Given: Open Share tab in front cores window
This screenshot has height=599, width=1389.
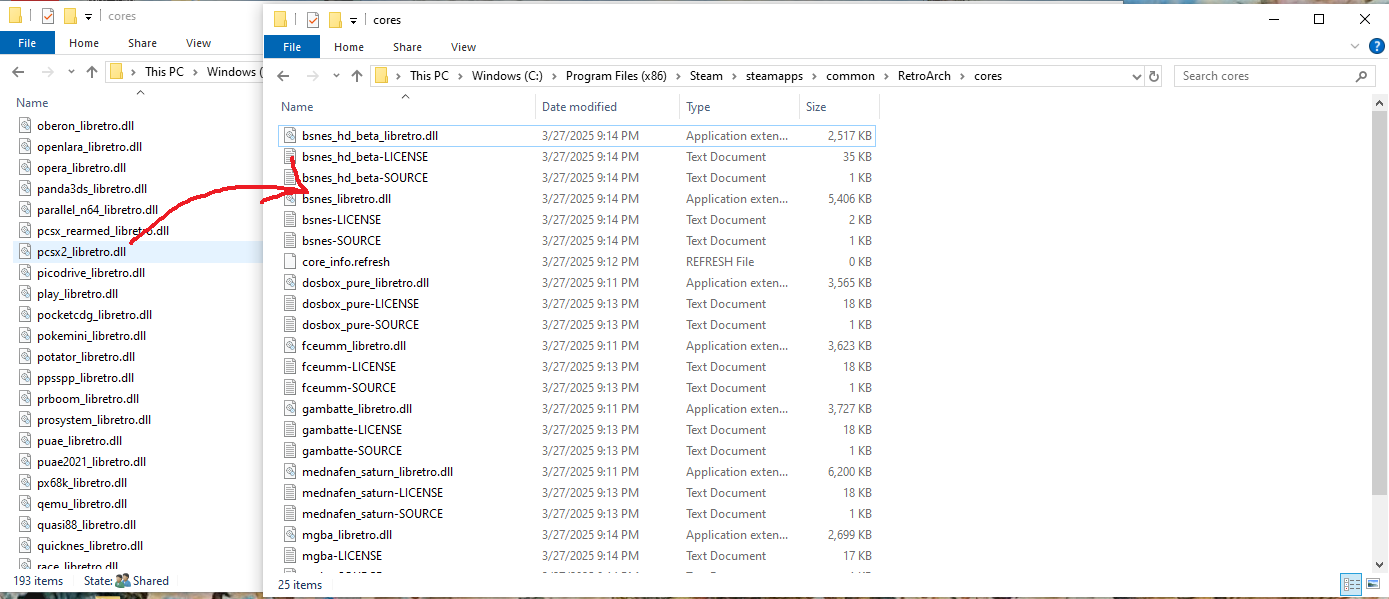Looking at the screenshot, I should [407, 47].
